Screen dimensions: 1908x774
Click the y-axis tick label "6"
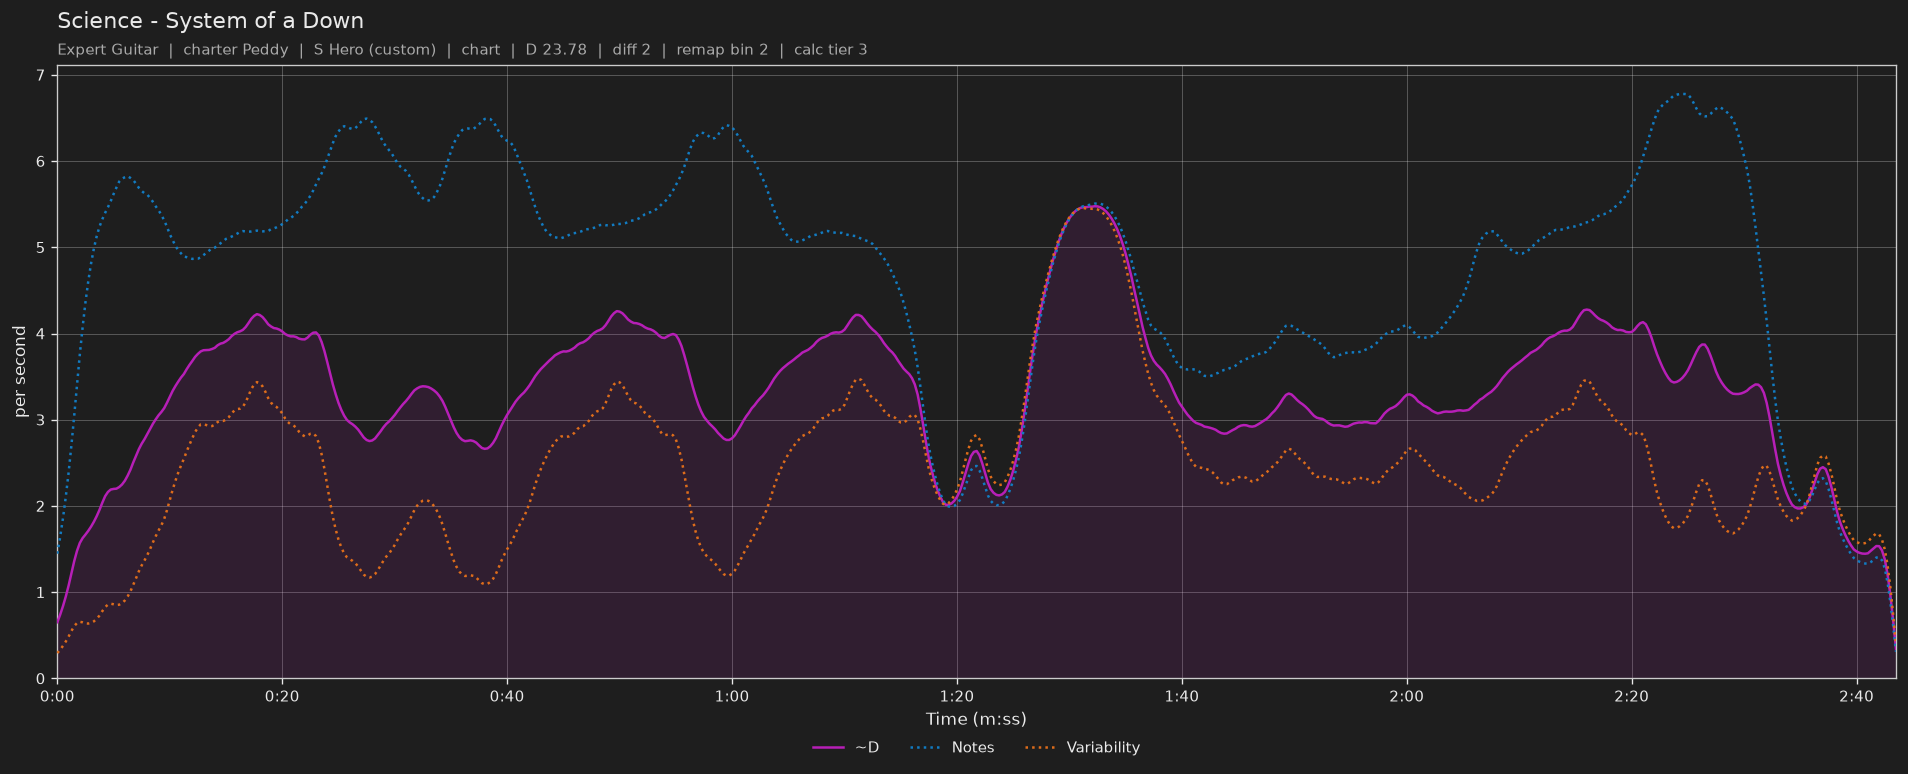[x=41, y=161]
